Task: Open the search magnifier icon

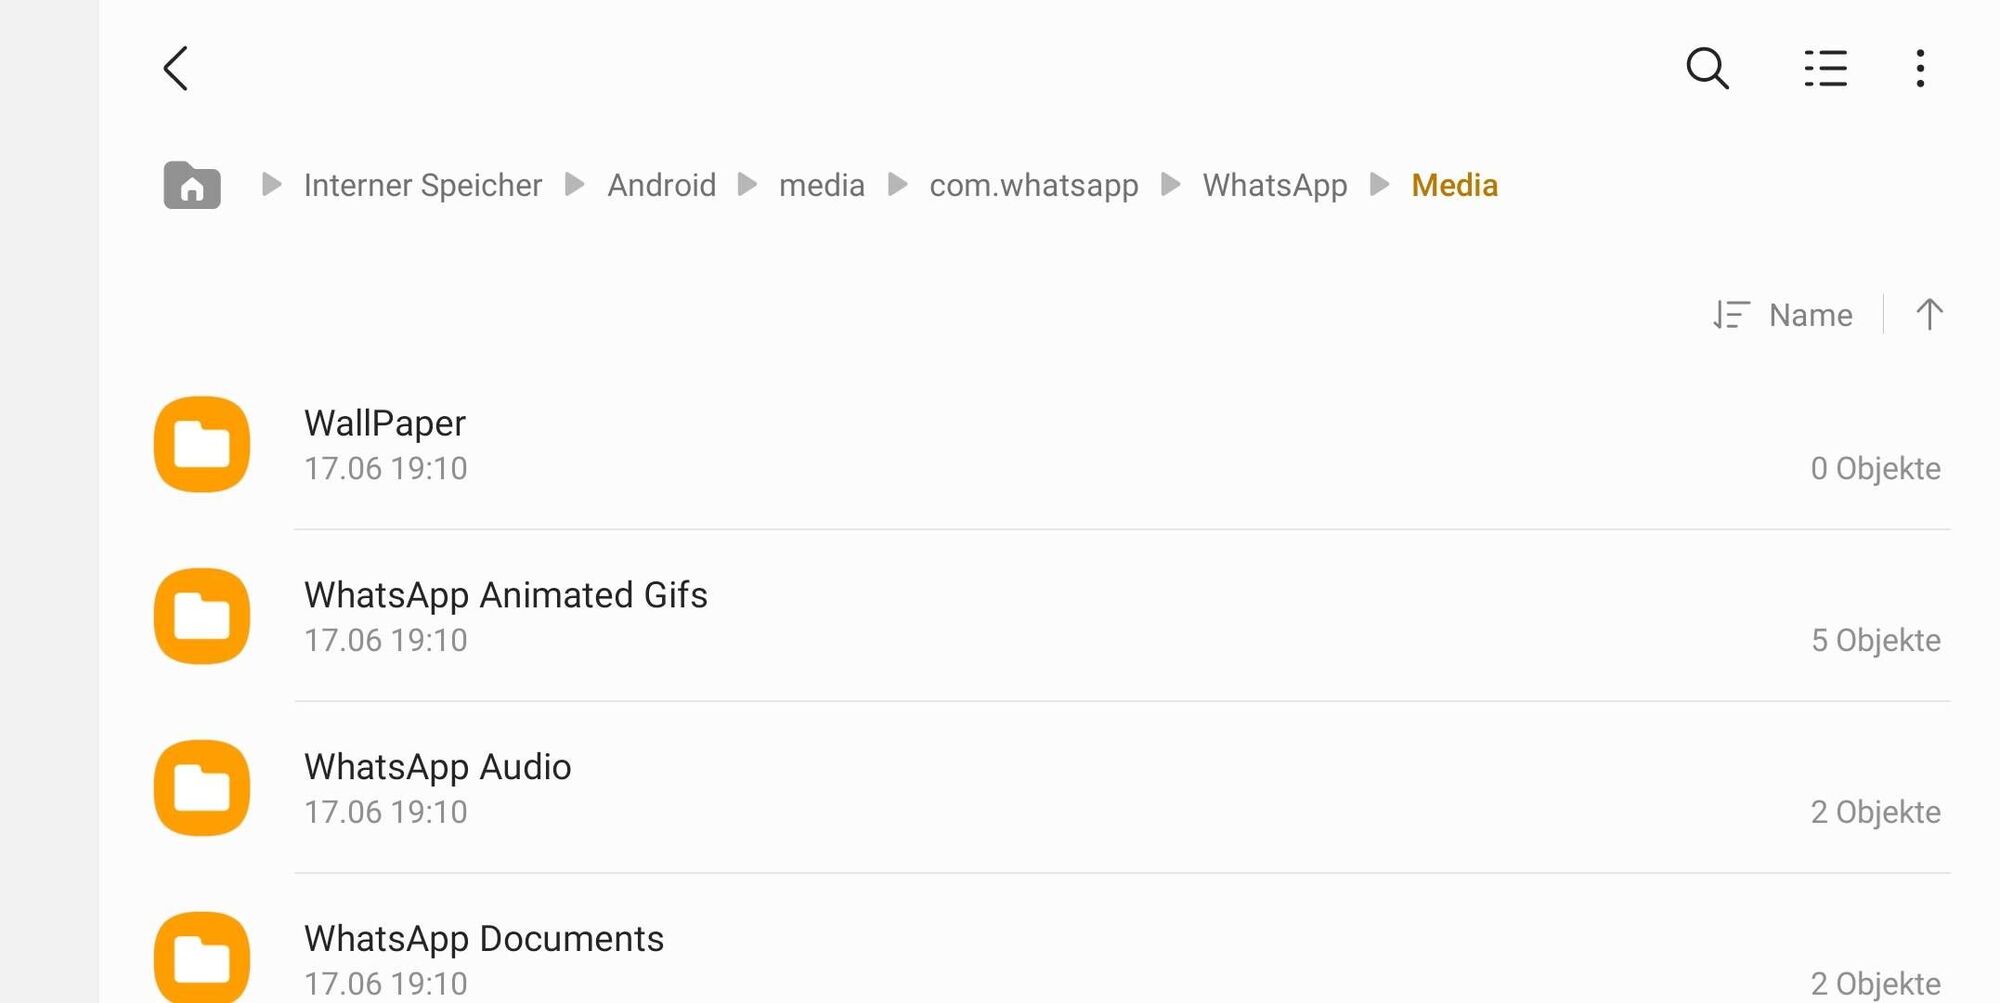Action: pyautogui.click(x=1707, y=69)
